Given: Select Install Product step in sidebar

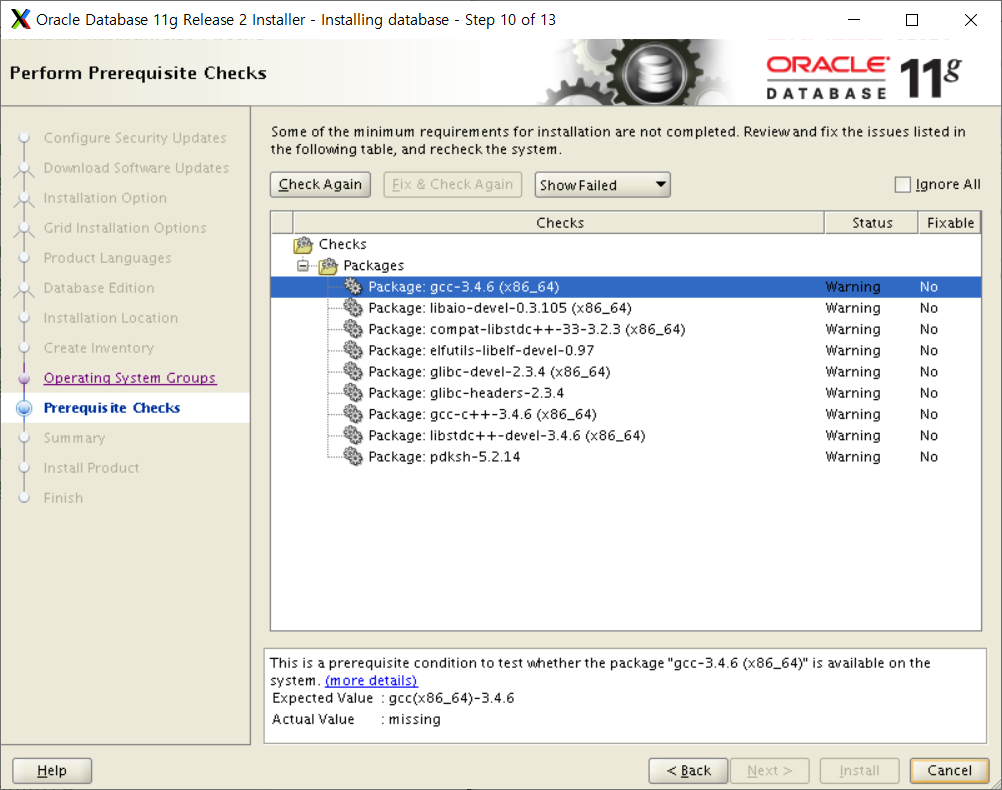Looking at the screenshot, I should 91,468.
